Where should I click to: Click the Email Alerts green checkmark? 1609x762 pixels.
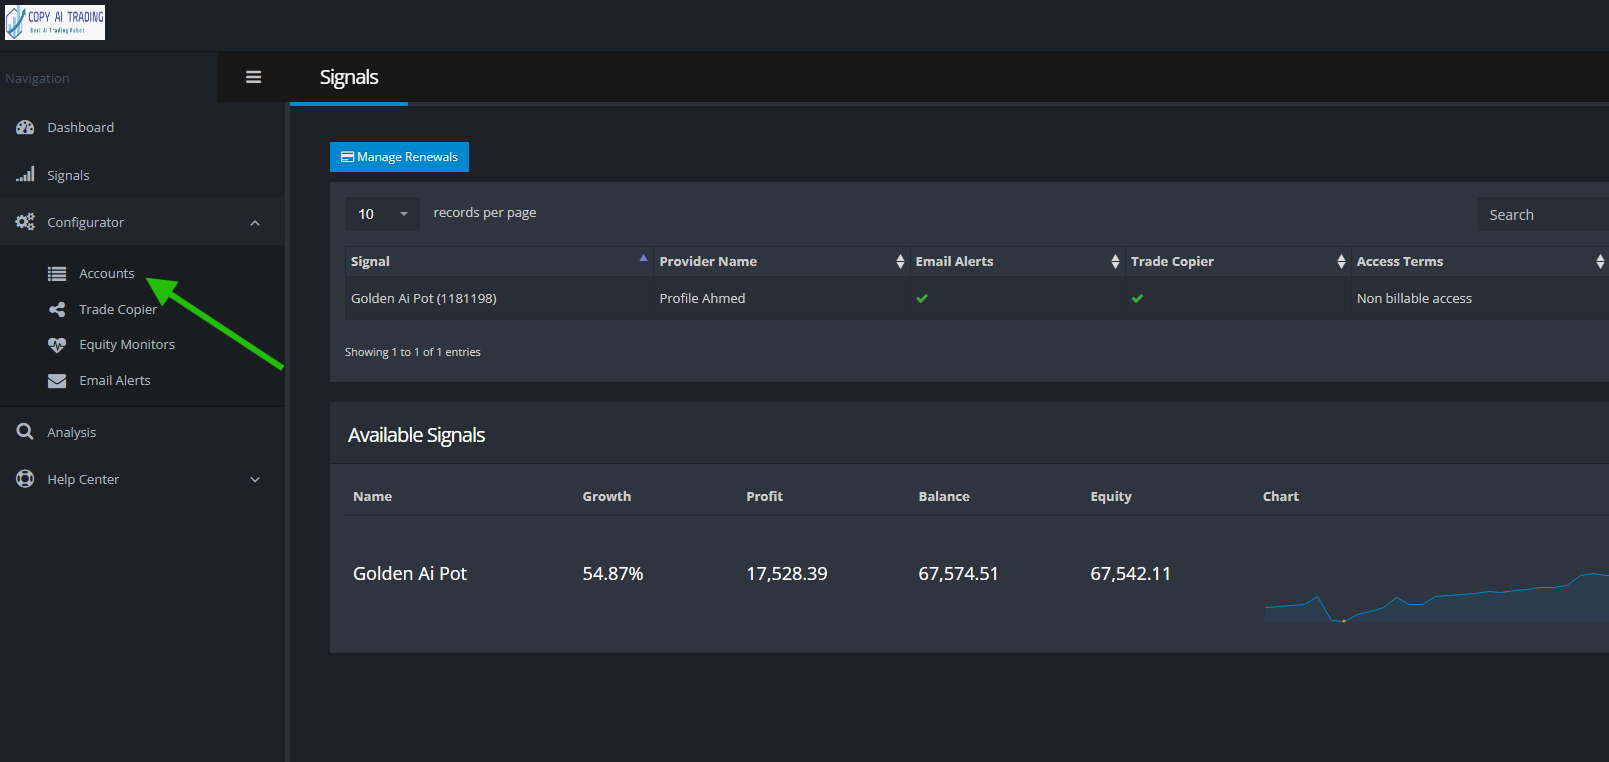pos(922,298)
